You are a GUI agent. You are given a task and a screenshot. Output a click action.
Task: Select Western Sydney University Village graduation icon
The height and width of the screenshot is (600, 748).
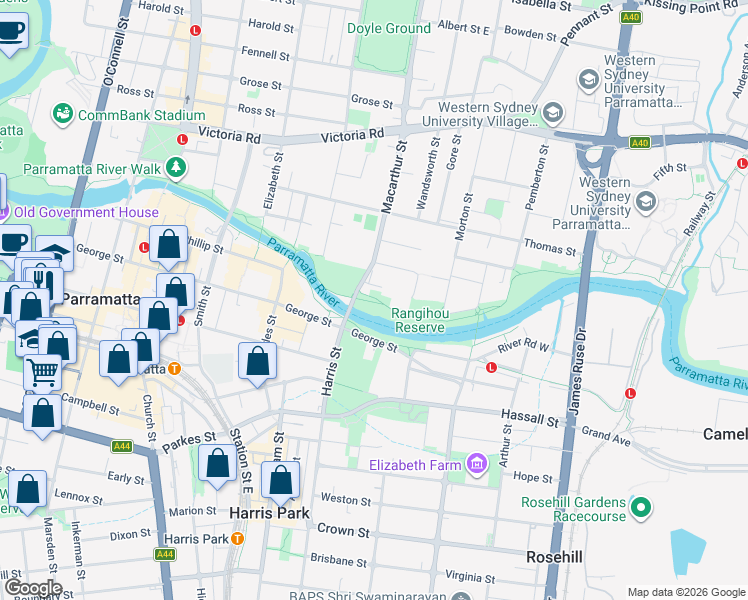tap(553, 114)
